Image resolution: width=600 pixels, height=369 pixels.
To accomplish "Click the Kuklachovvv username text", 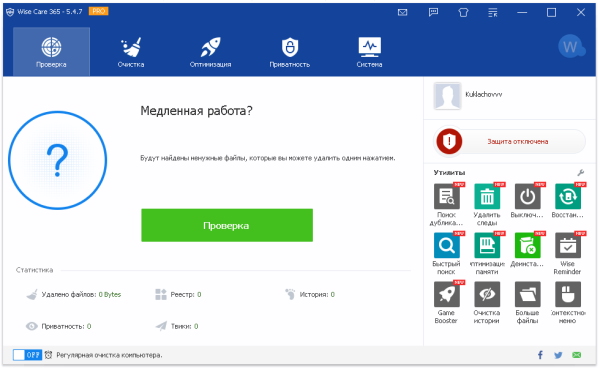I will point(483,94).
